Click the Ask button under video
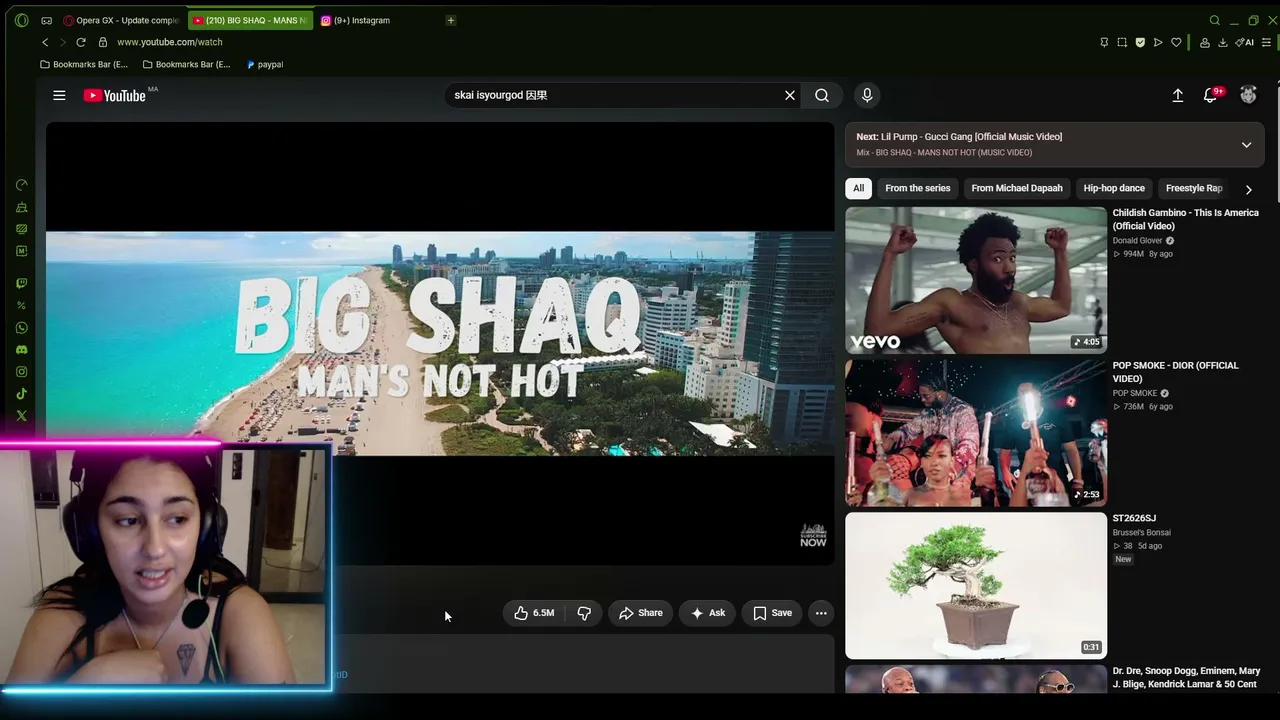 point(708,613)
